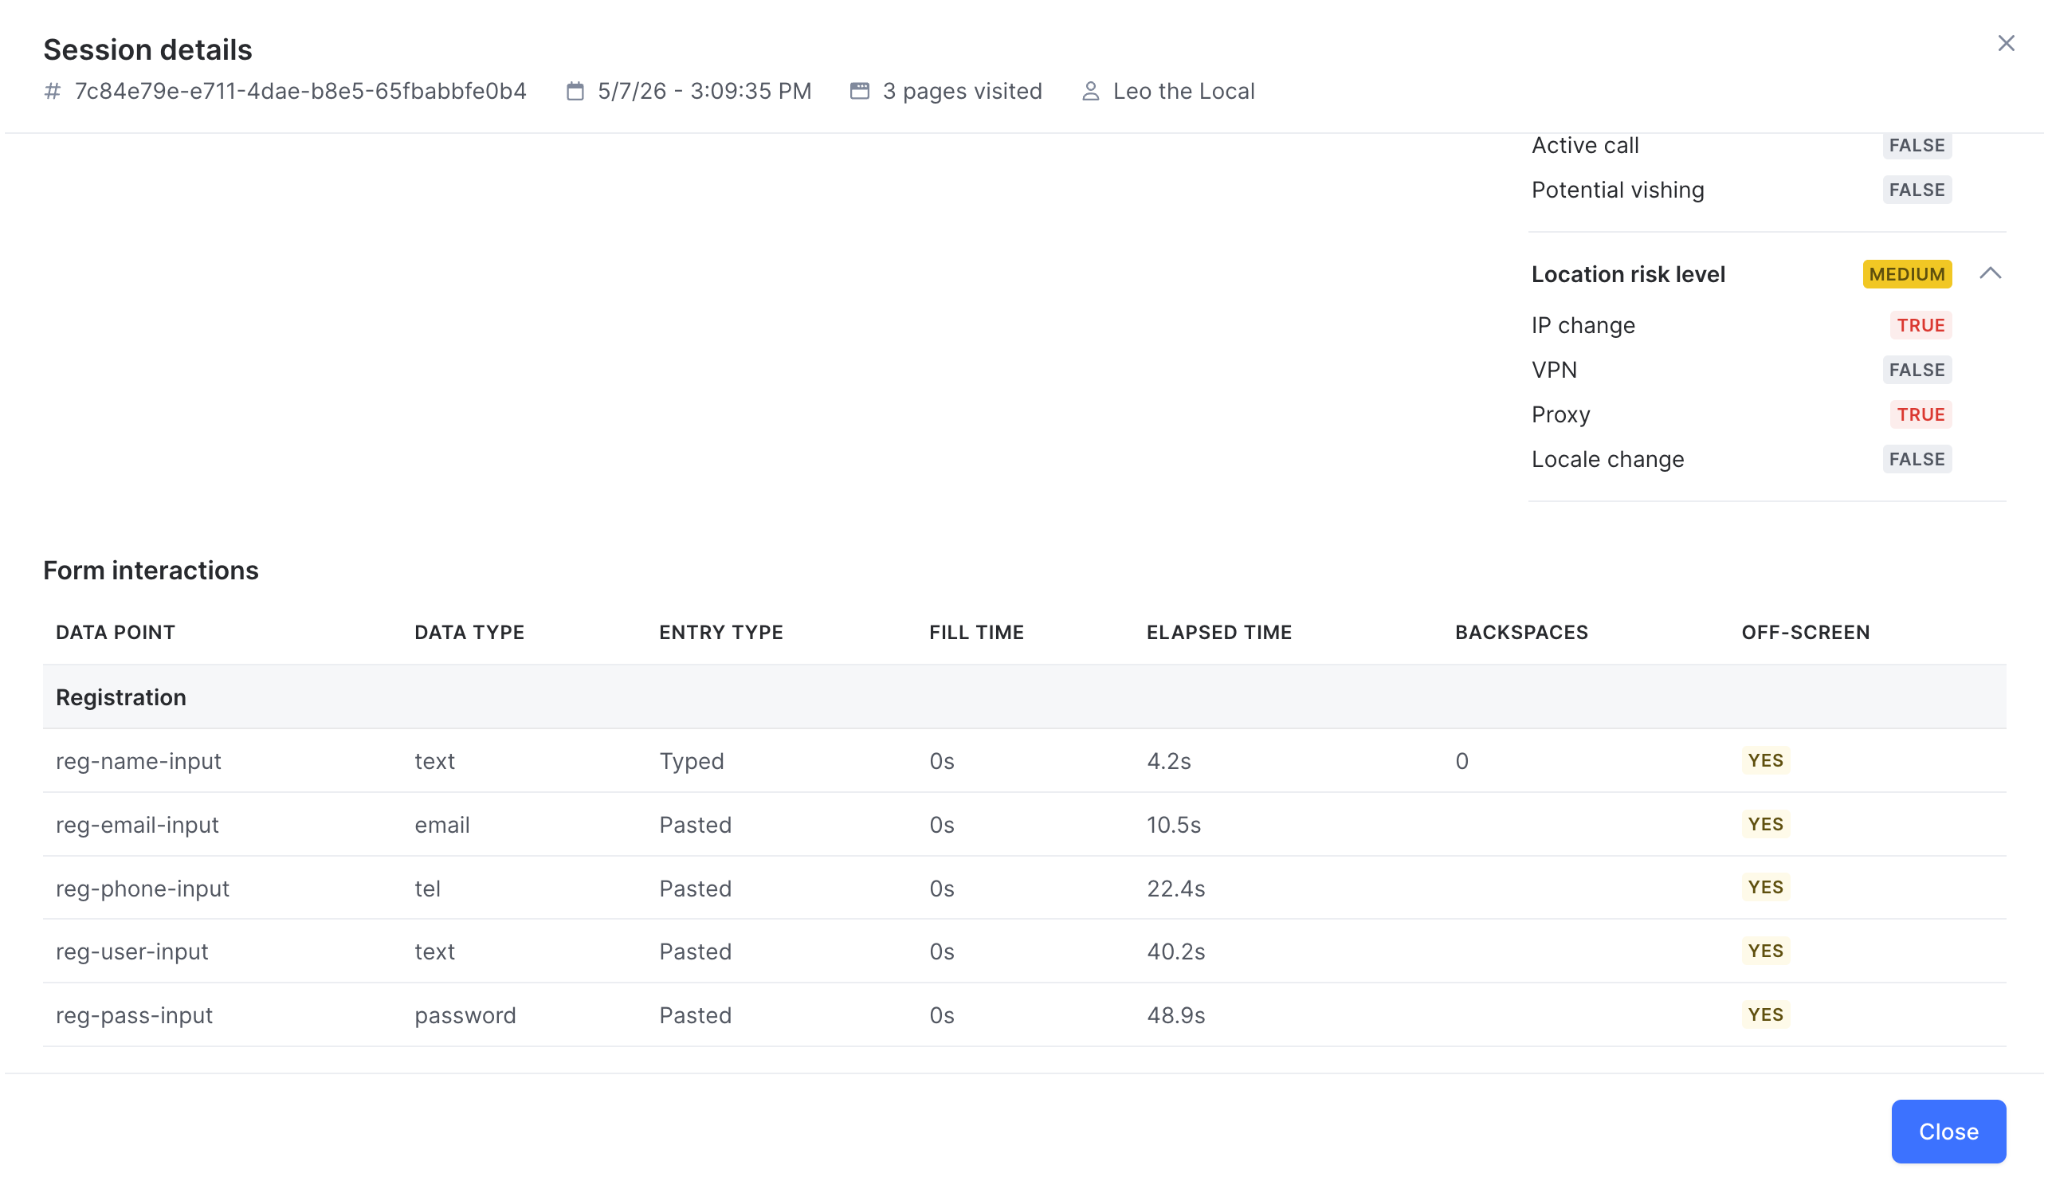Click the Pasted entry for reg-email-input
The height and width of the screenshot is (1191, 2048).
[x=695, y=825]
